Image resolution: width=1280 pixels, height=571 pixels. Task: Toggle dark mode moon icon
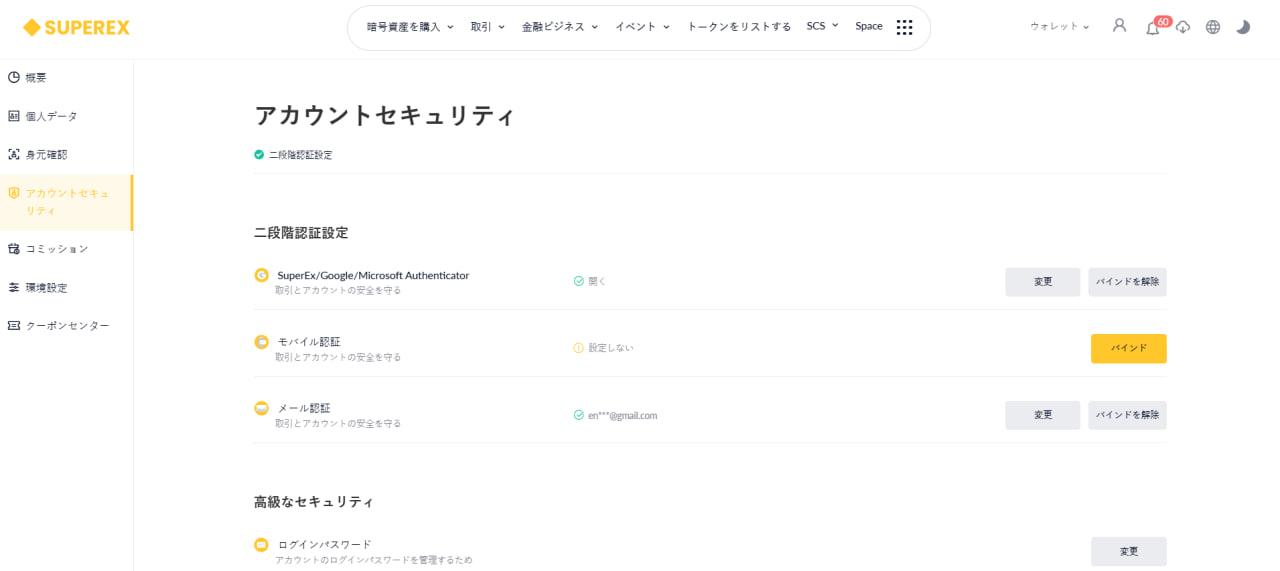click(x=1243, y=27)
